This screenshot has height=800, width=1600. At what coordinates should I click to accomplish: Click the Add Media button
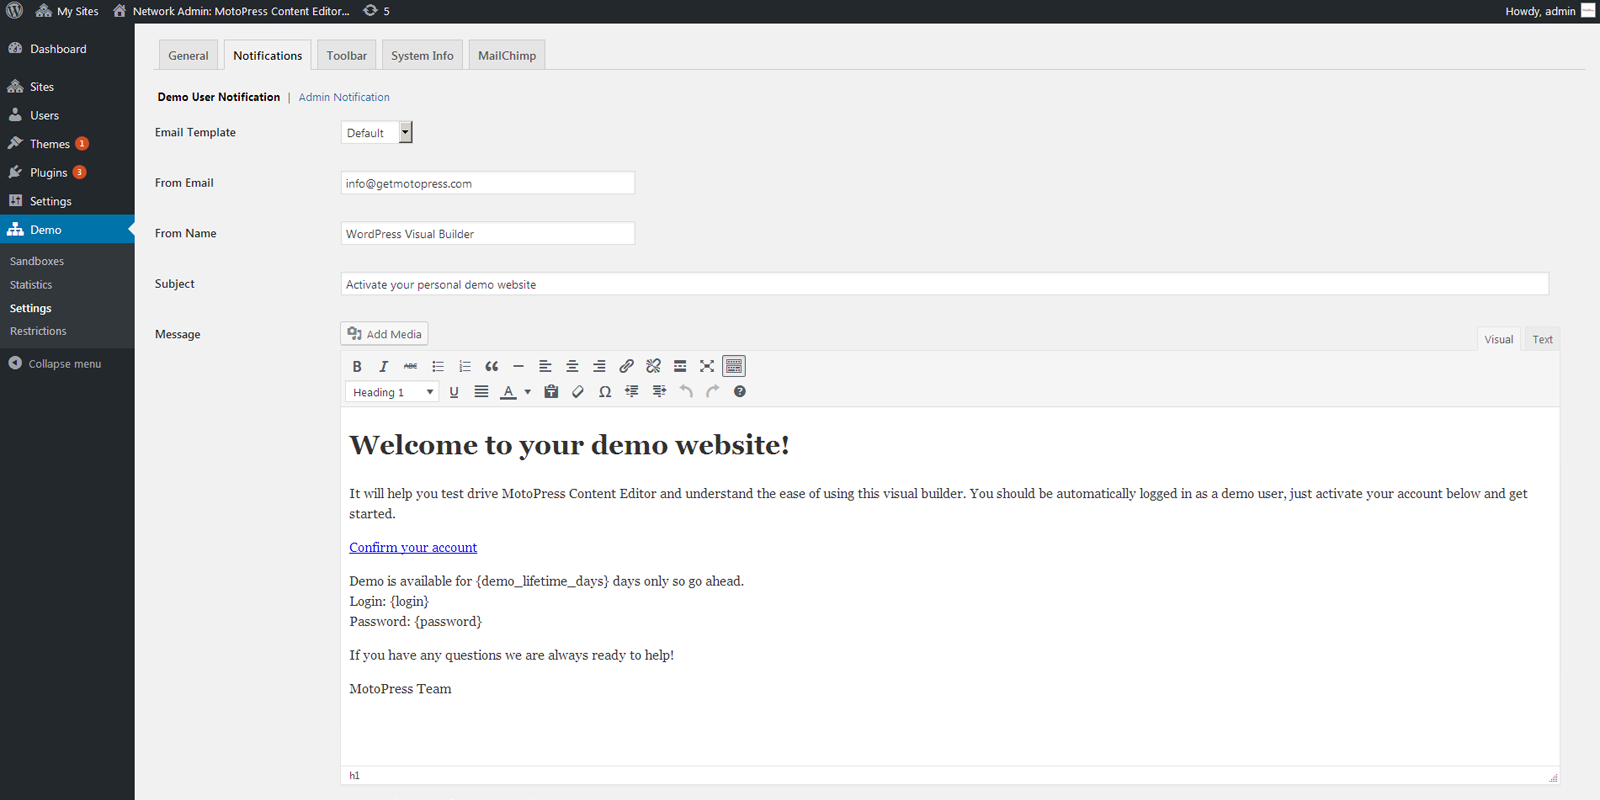pos(385,334)
